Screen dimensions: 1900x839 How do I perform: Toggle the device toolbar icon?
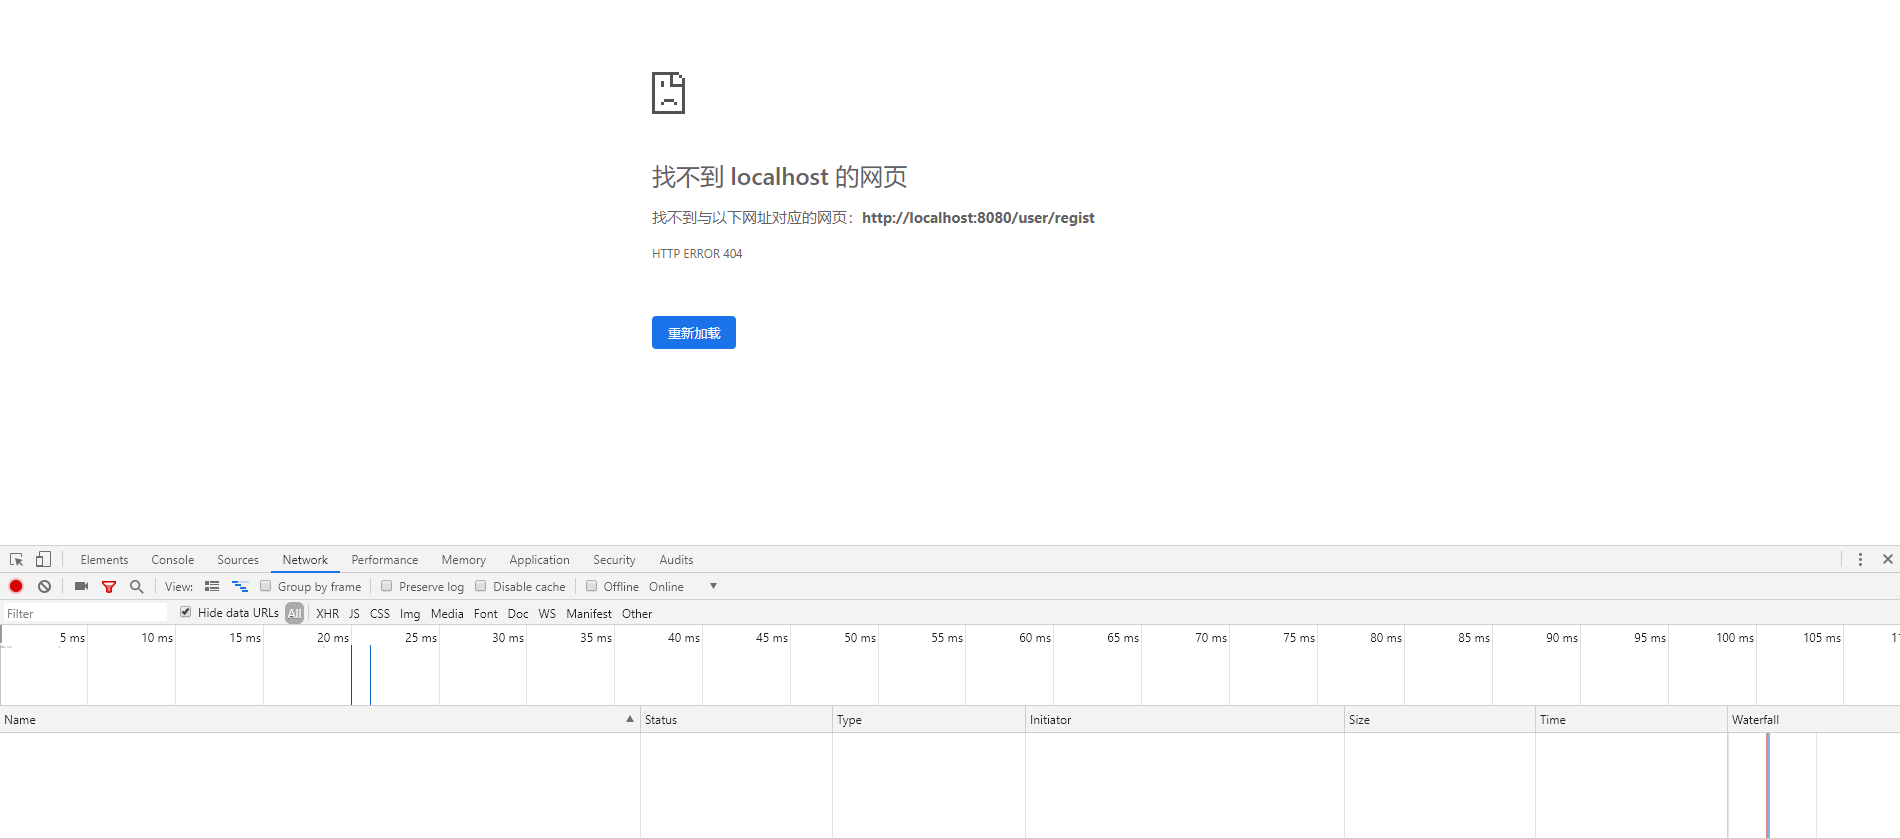(x=43, y=559)
